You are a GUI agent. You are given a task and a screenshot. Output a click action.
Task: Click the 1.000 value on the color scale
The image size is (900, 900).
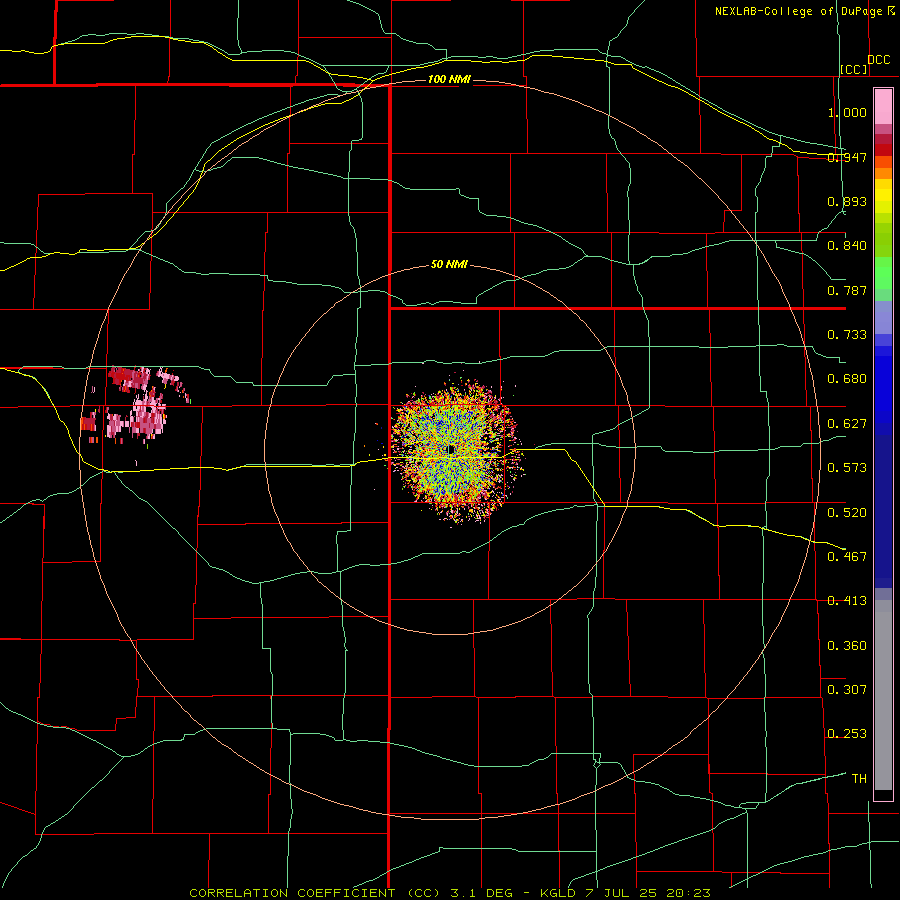click(847, 112)
